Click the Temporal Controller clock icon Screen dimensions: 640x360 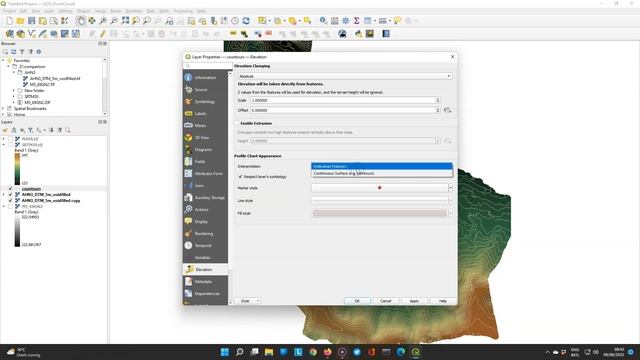[235, 21]
